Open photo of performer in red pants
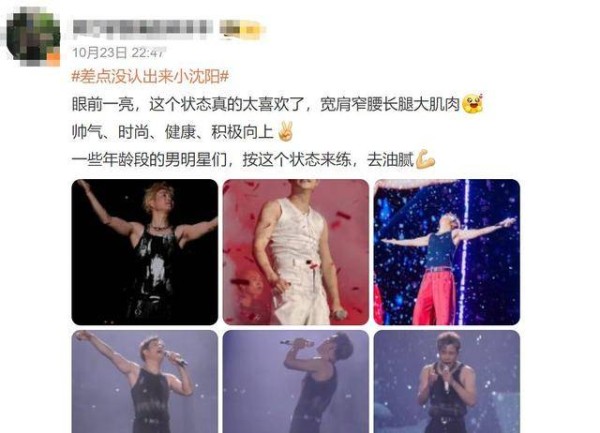The height and width of the screenshot is (433, 600). point(447,252)
